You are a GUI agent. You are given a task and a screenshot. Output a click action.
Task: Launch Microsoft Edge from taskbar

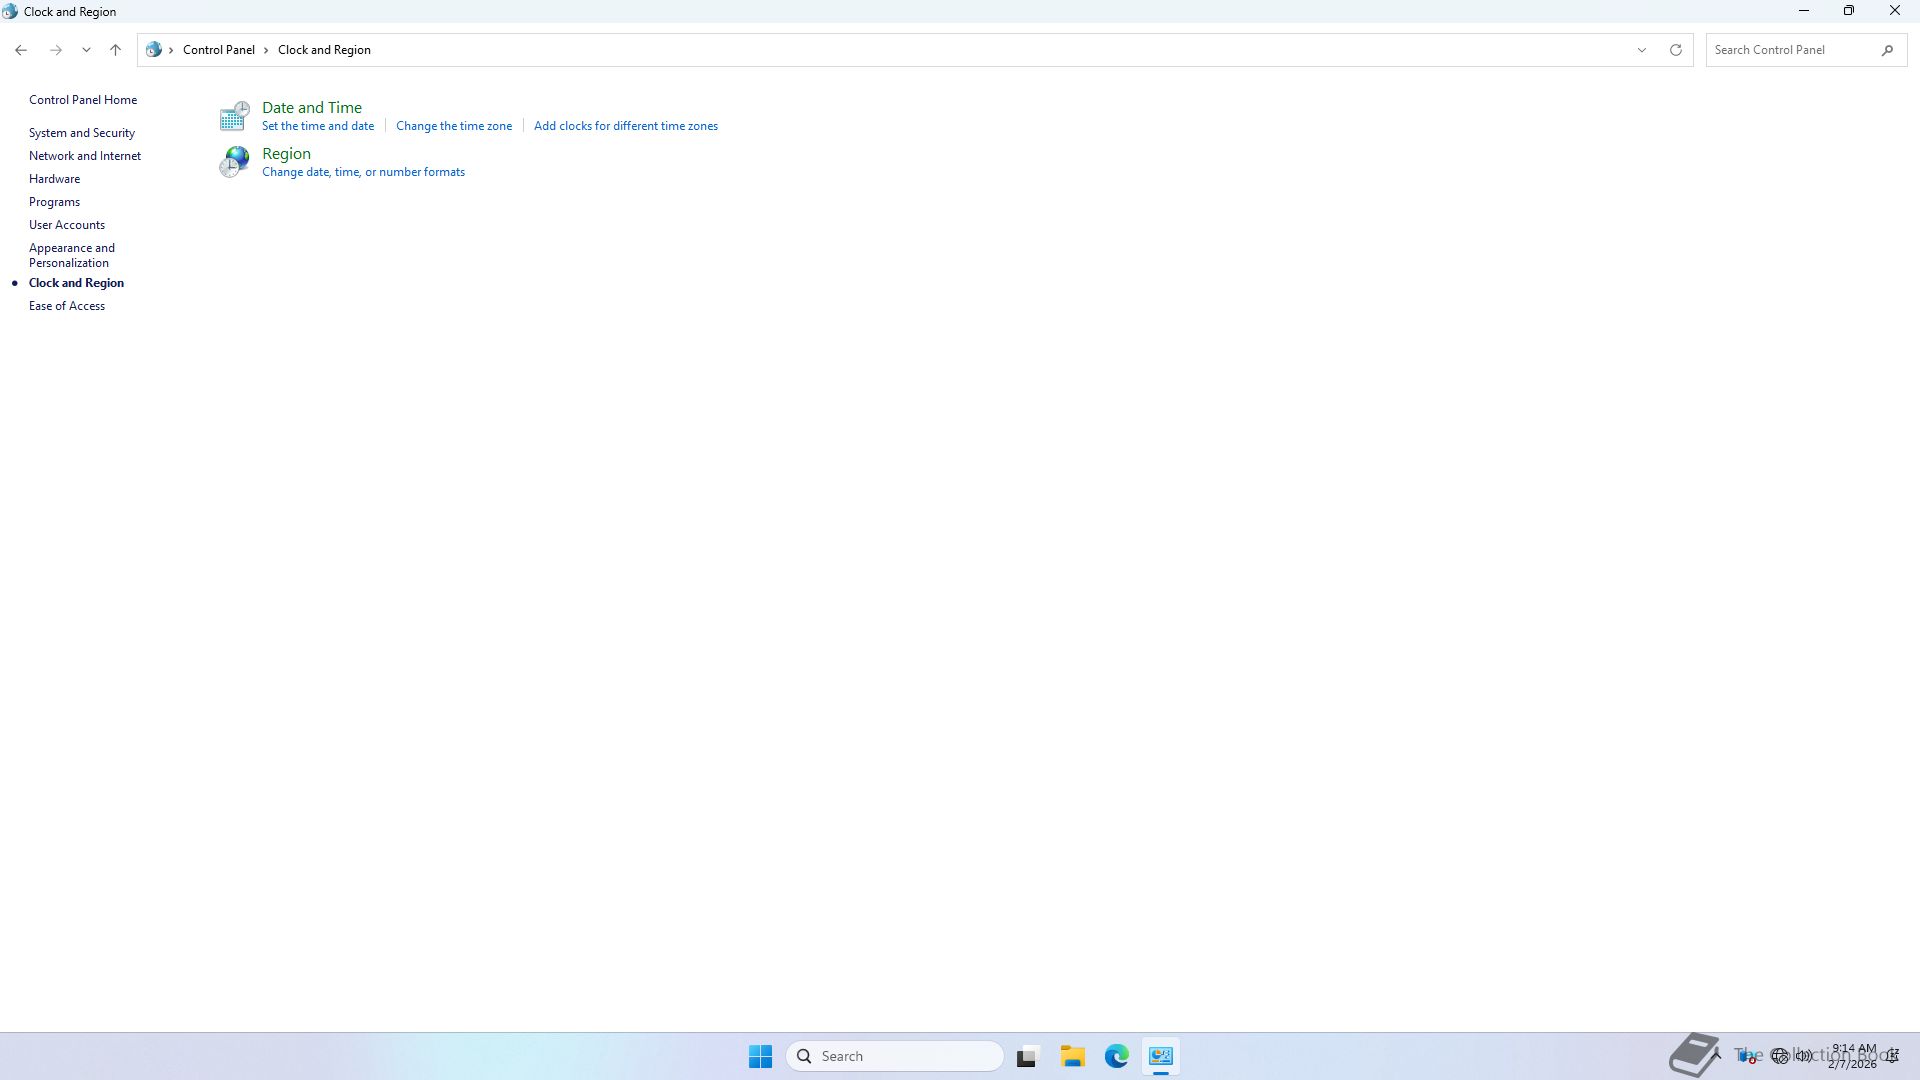click(x=1116, y=1056)
